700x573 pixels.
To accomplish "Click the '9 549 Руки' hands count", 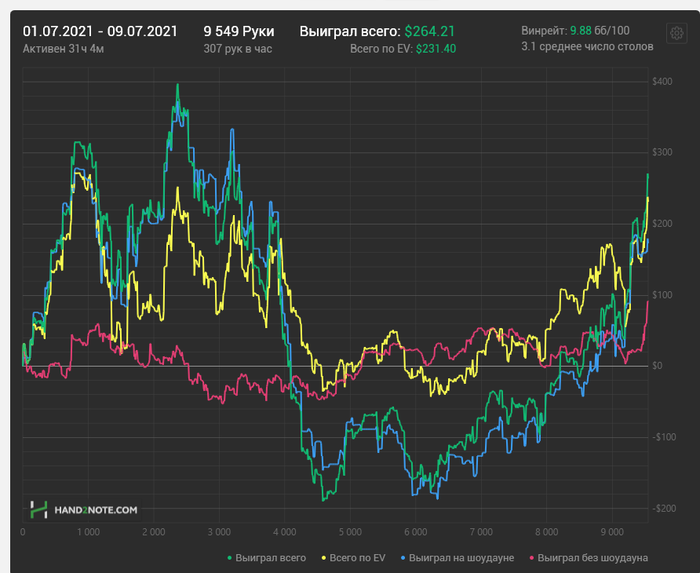I will coord(239,31).
